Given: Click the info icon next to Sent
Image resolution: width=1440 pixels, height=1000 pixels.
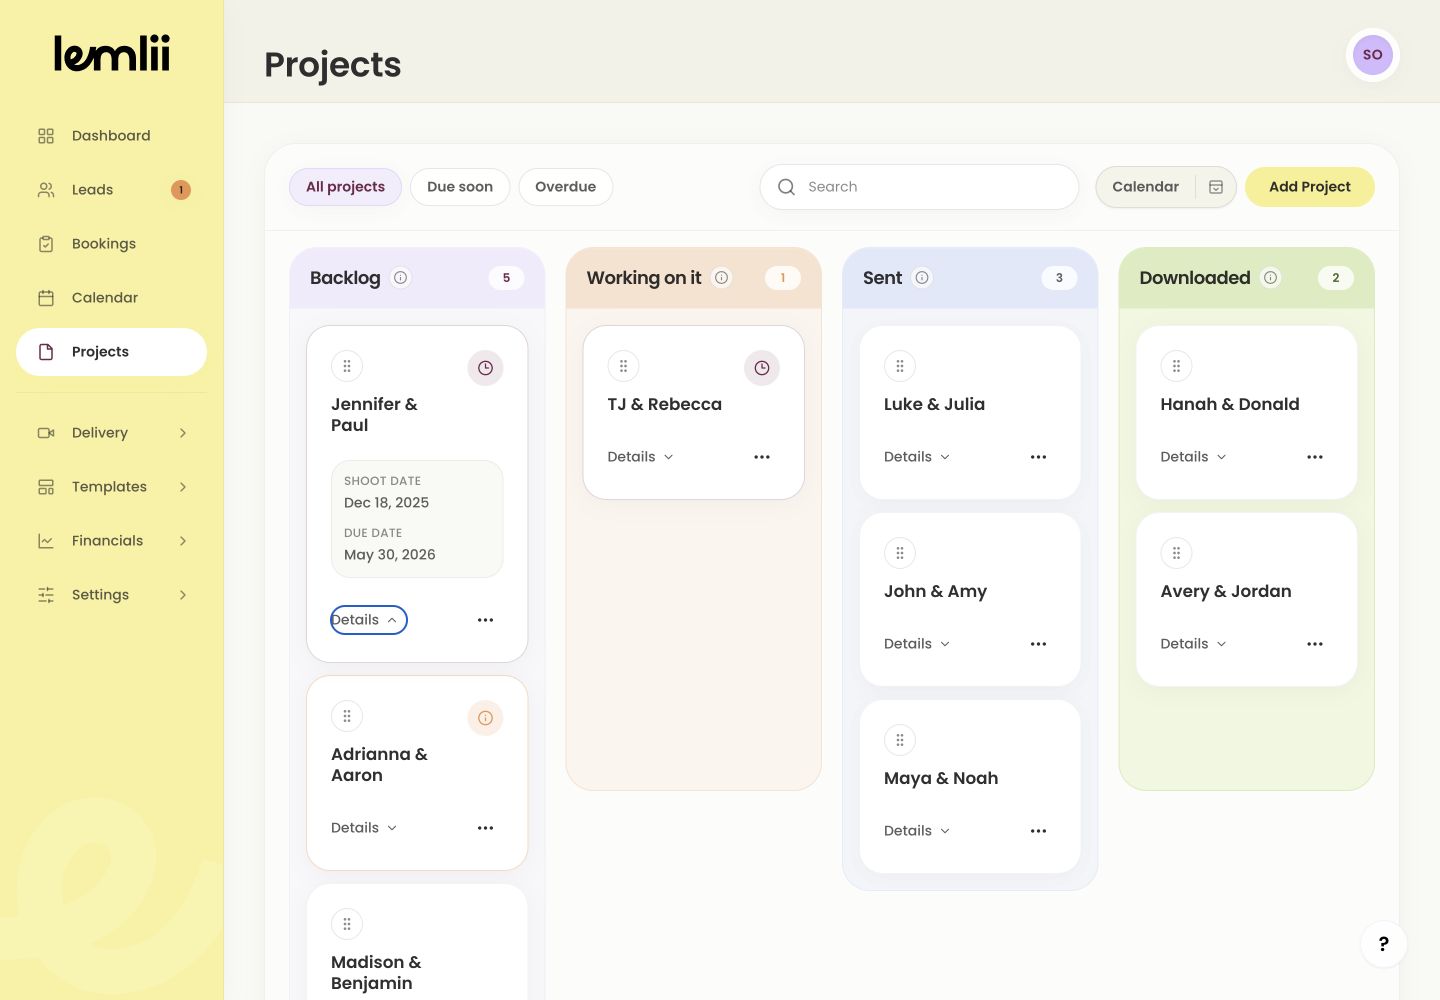Looking at the screenshot, I should [x=922, y=278].
